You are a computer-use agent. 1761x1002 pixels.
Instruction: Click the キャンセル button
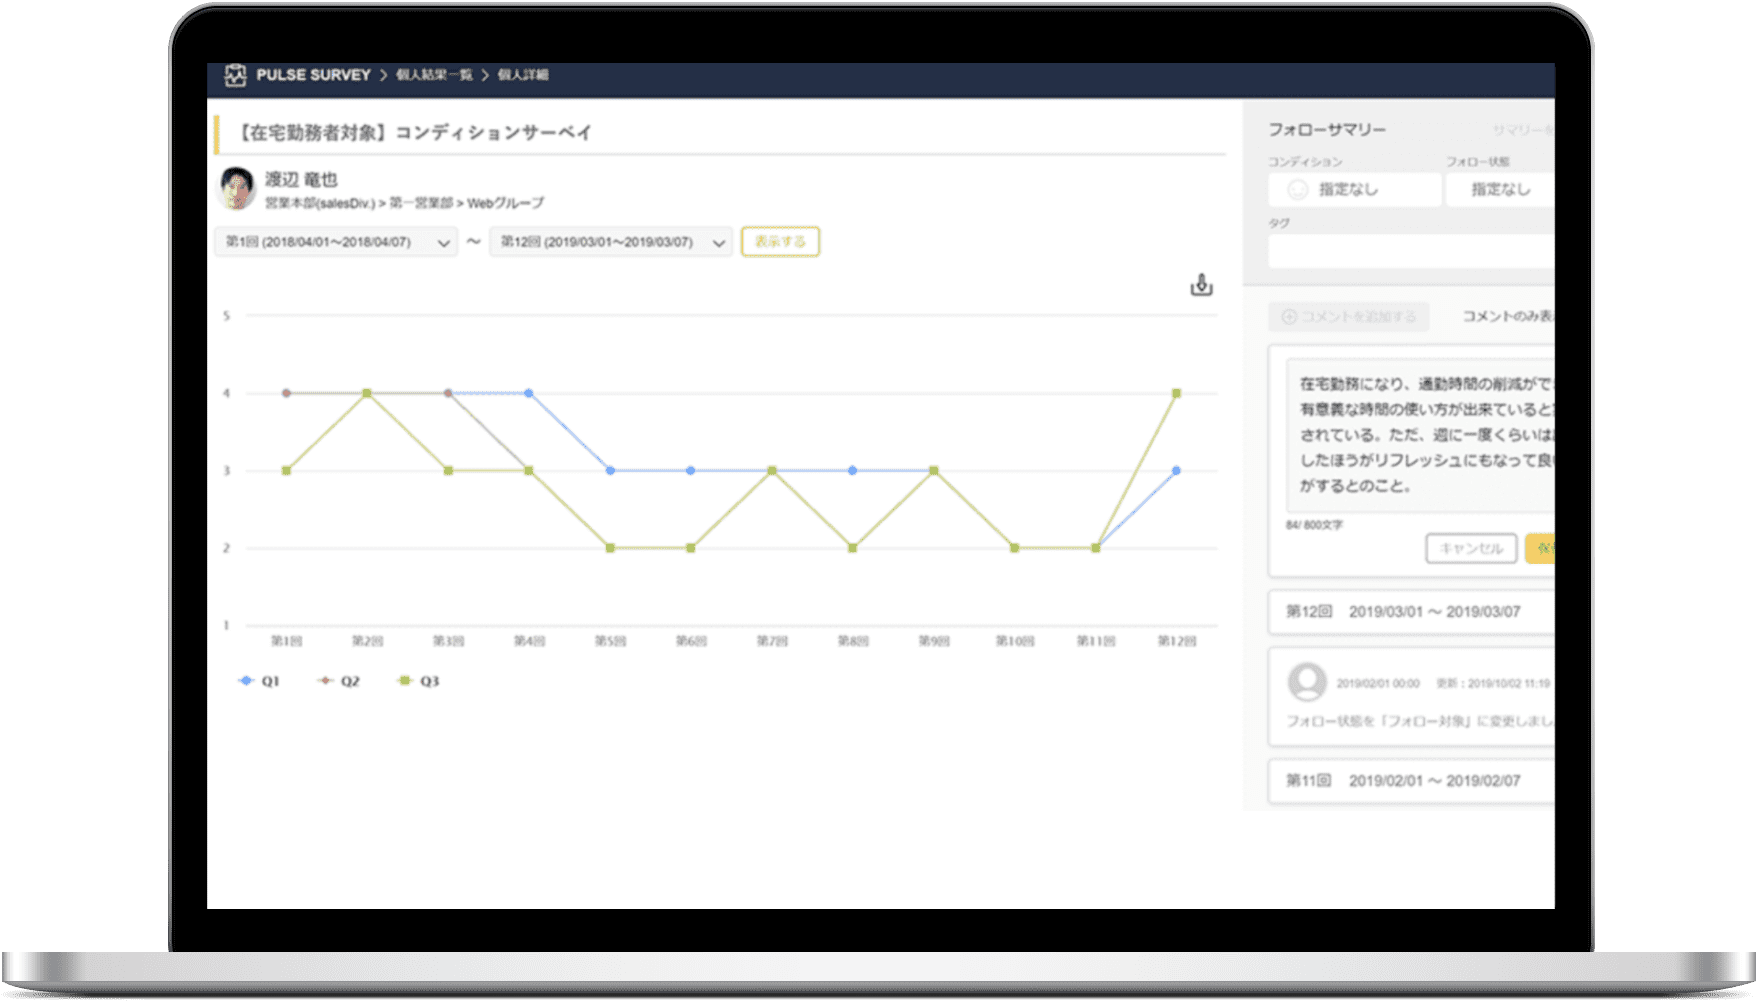(1471, 549)
